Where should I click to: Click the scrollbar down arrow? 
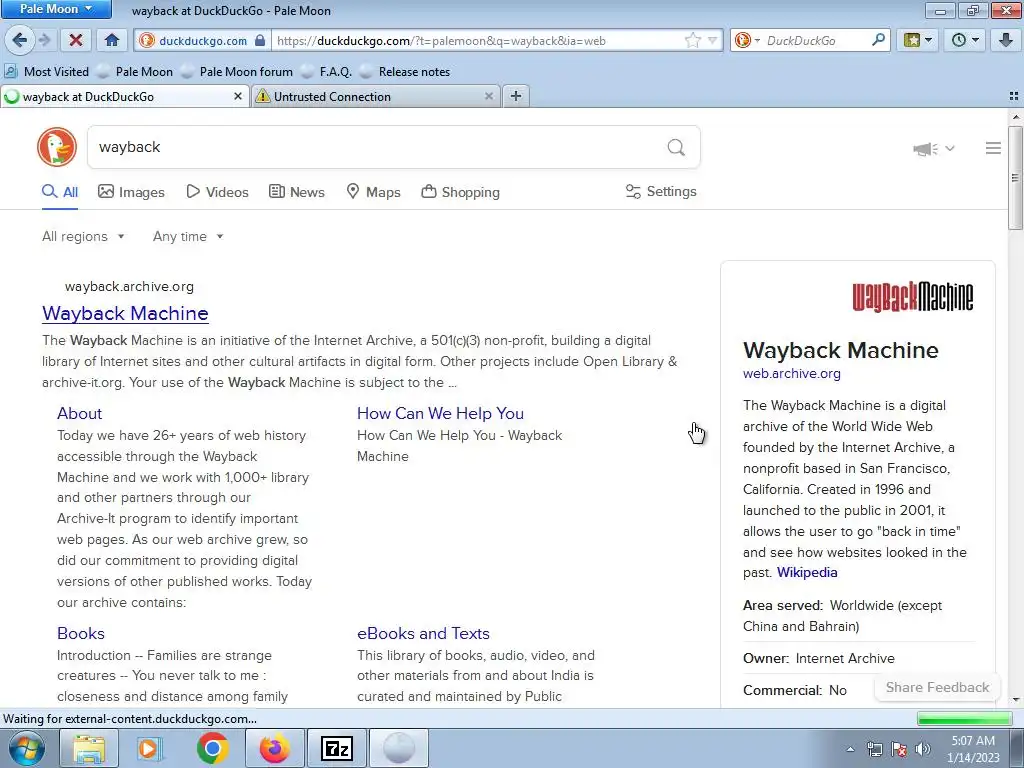(1015, 700)
